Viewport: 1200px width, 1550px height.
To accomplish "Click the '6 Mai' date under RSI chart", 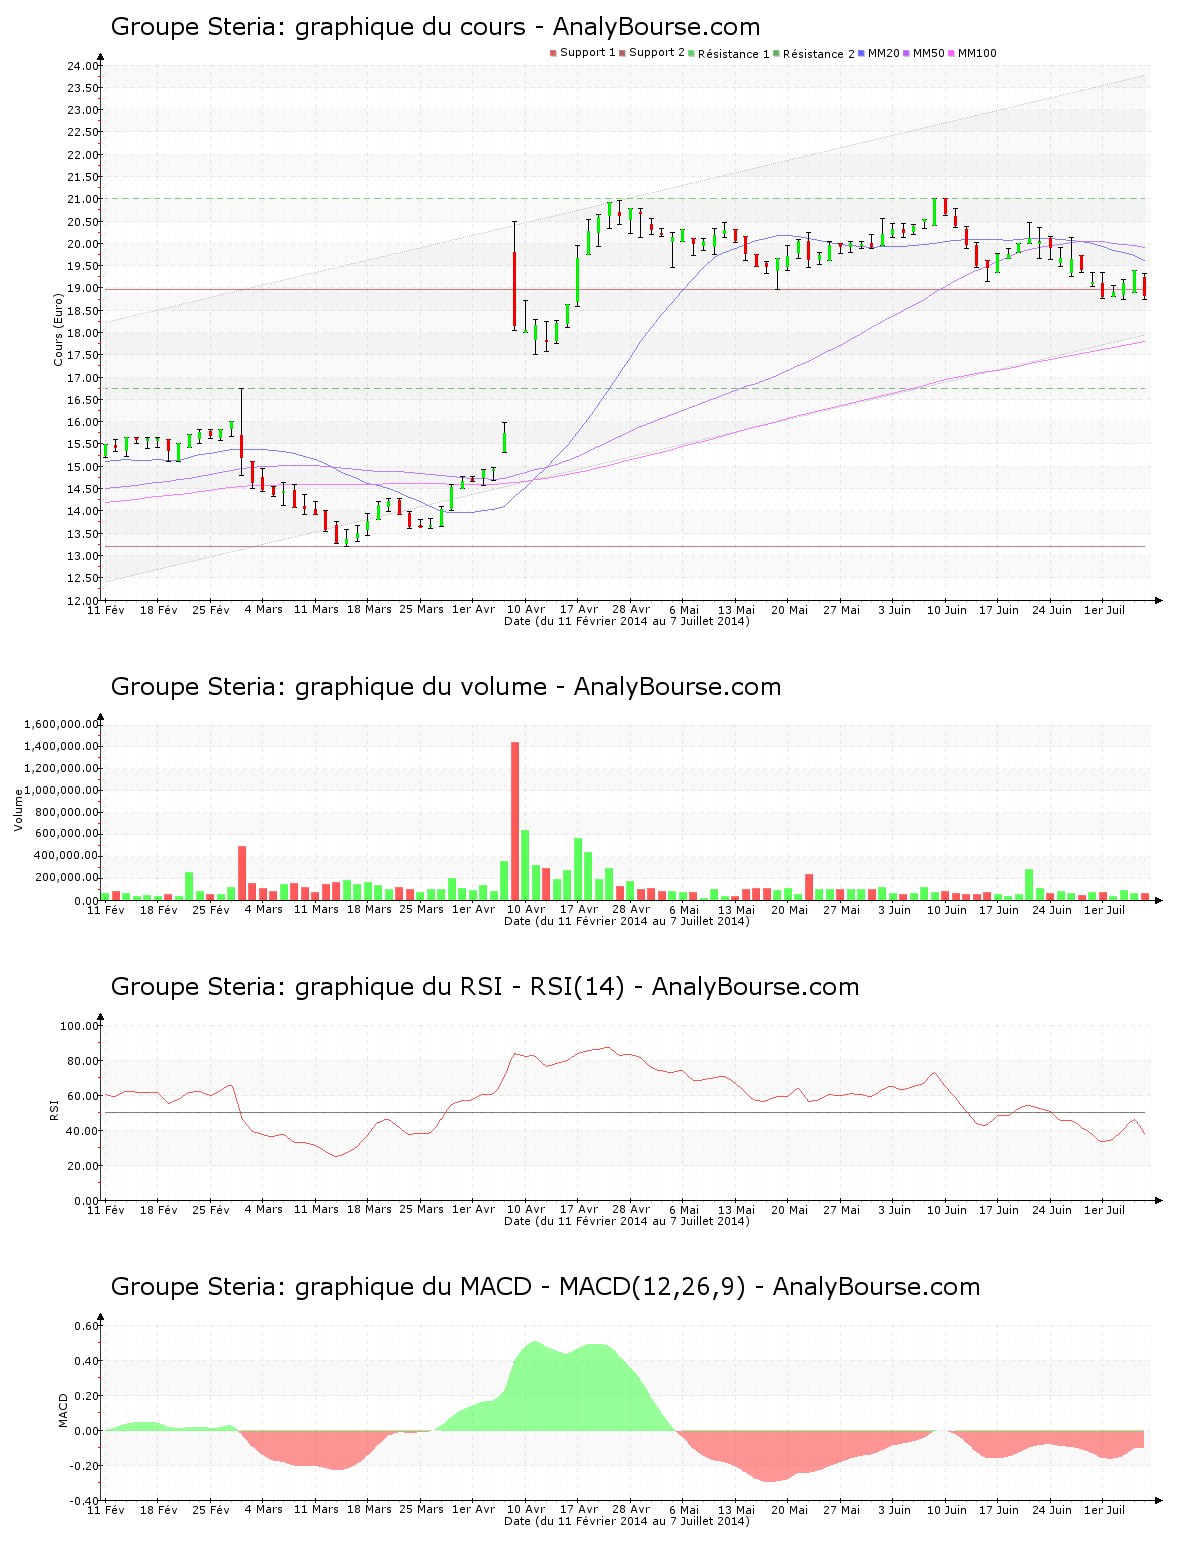I will coord(684,1210).
